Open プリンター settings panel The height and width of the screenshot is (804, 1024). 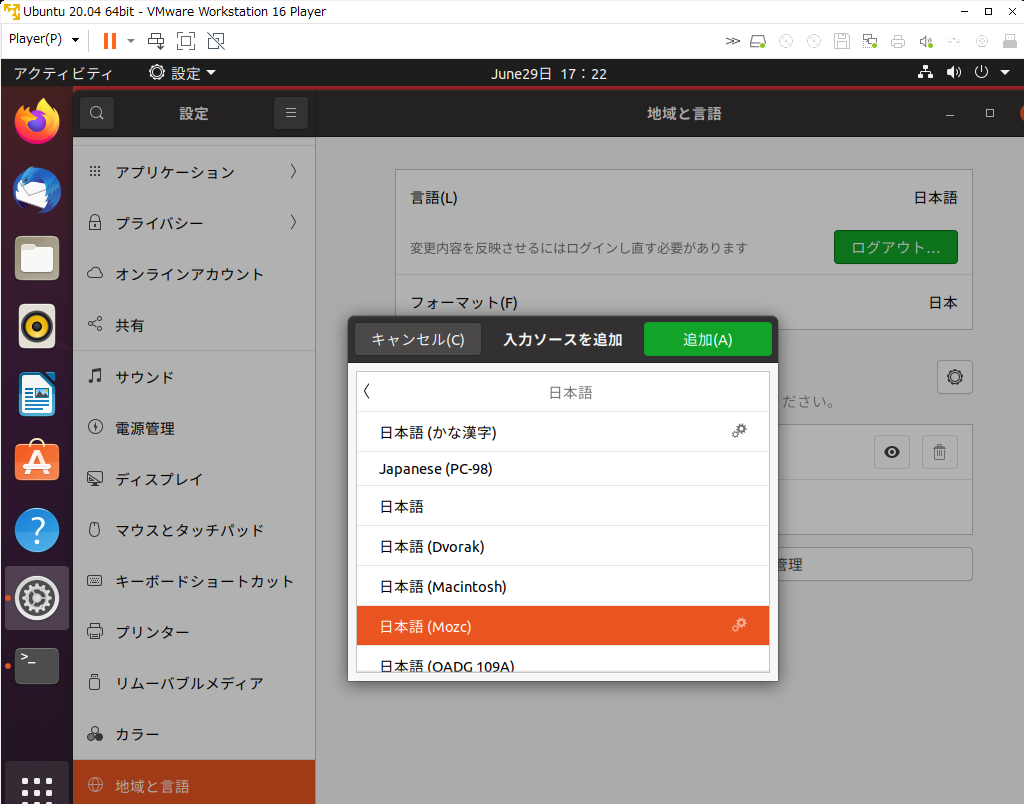[x=194, y=632]
